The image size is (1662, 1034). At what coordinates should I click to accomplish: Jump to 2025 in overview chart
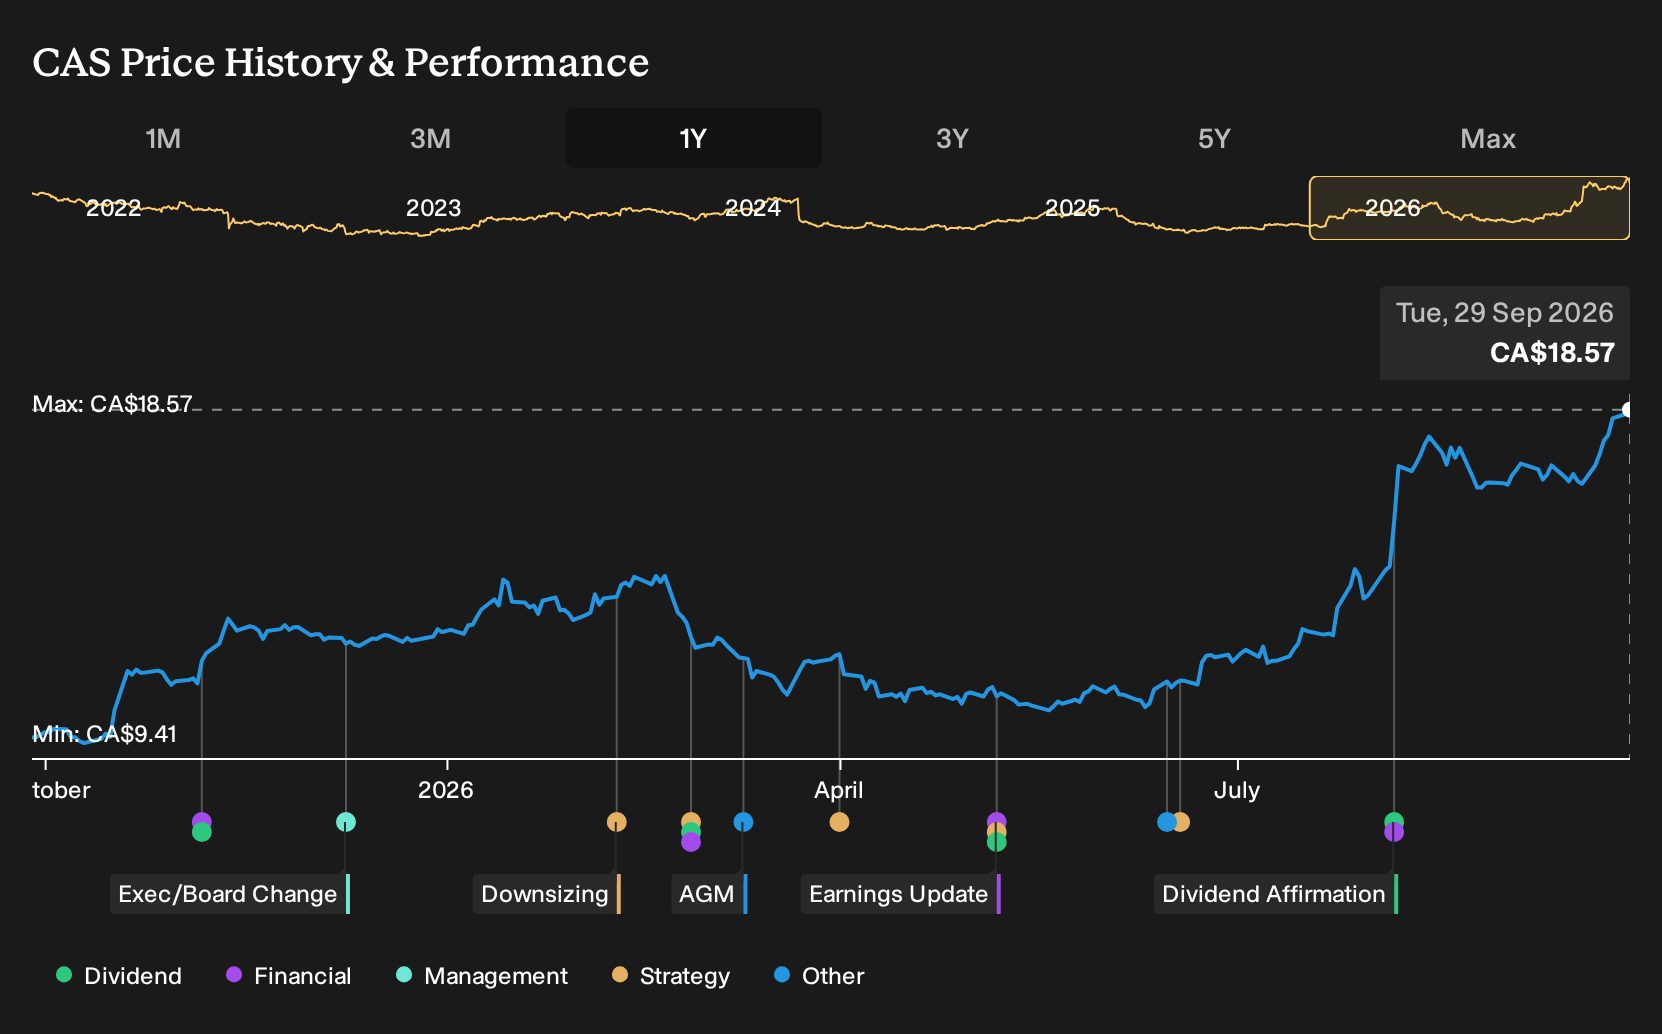pyautogui.click(x=1072, y=208)
